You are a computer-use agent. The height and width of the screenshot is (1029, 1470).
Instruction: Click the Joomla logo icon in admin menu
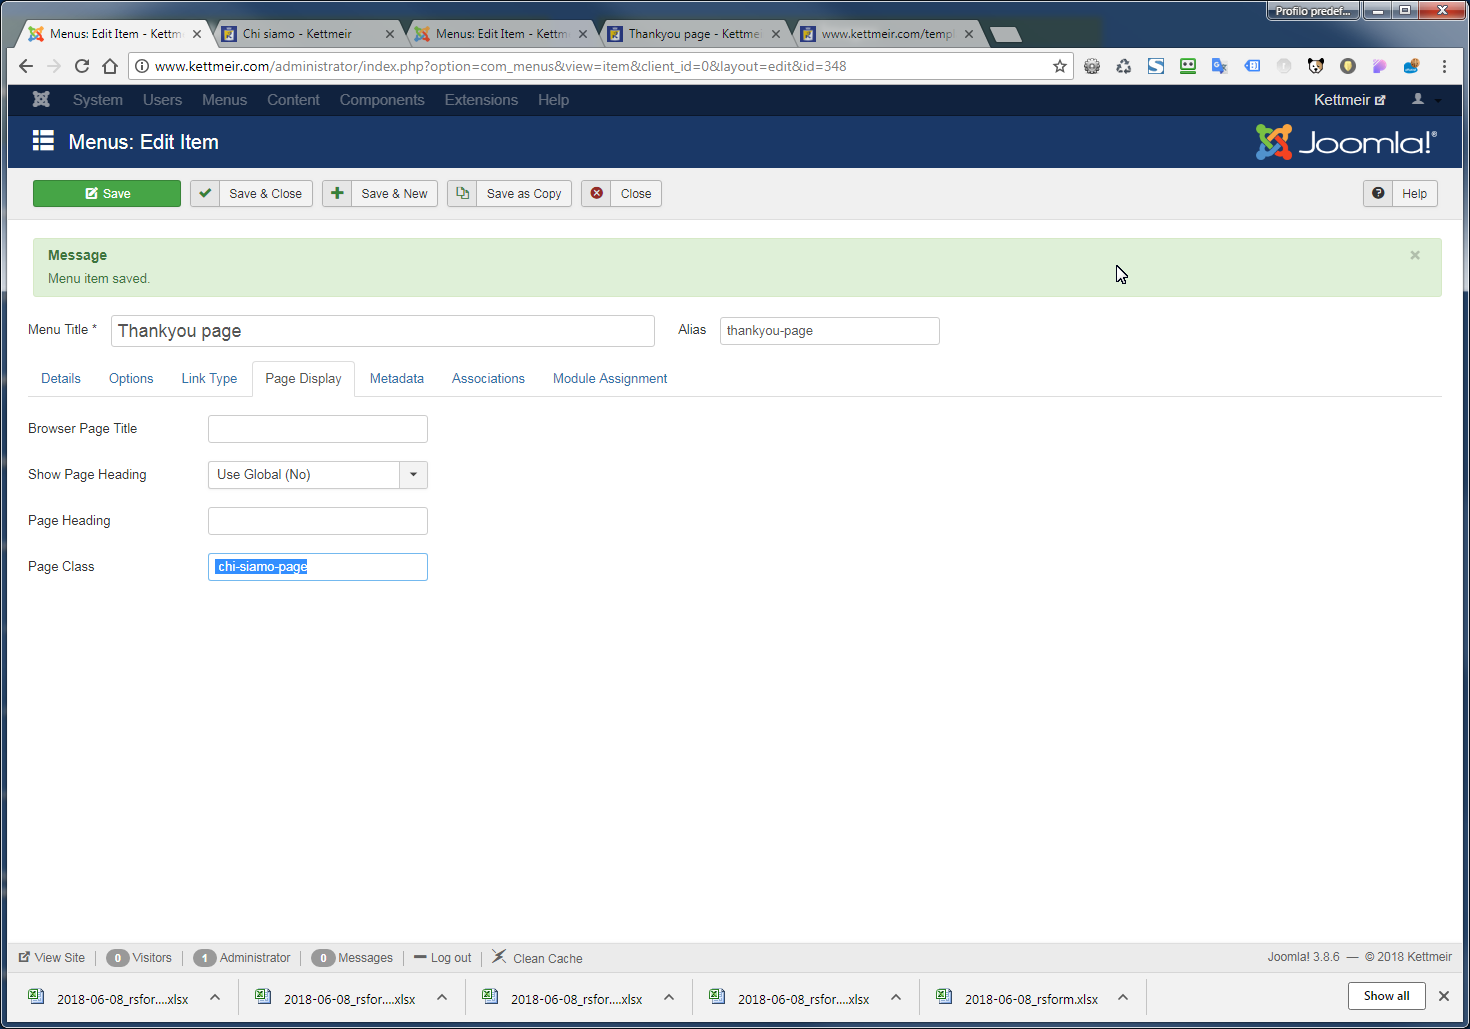[41, 99]
